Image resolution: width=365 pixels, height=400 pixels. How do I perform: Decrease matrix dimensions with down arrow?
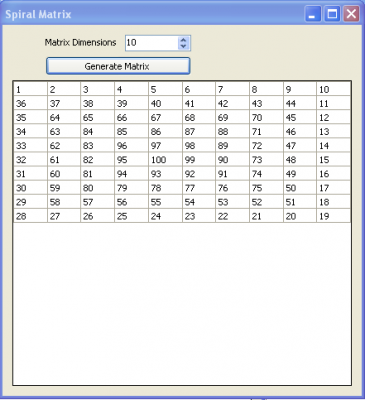(x=183, y=47)
